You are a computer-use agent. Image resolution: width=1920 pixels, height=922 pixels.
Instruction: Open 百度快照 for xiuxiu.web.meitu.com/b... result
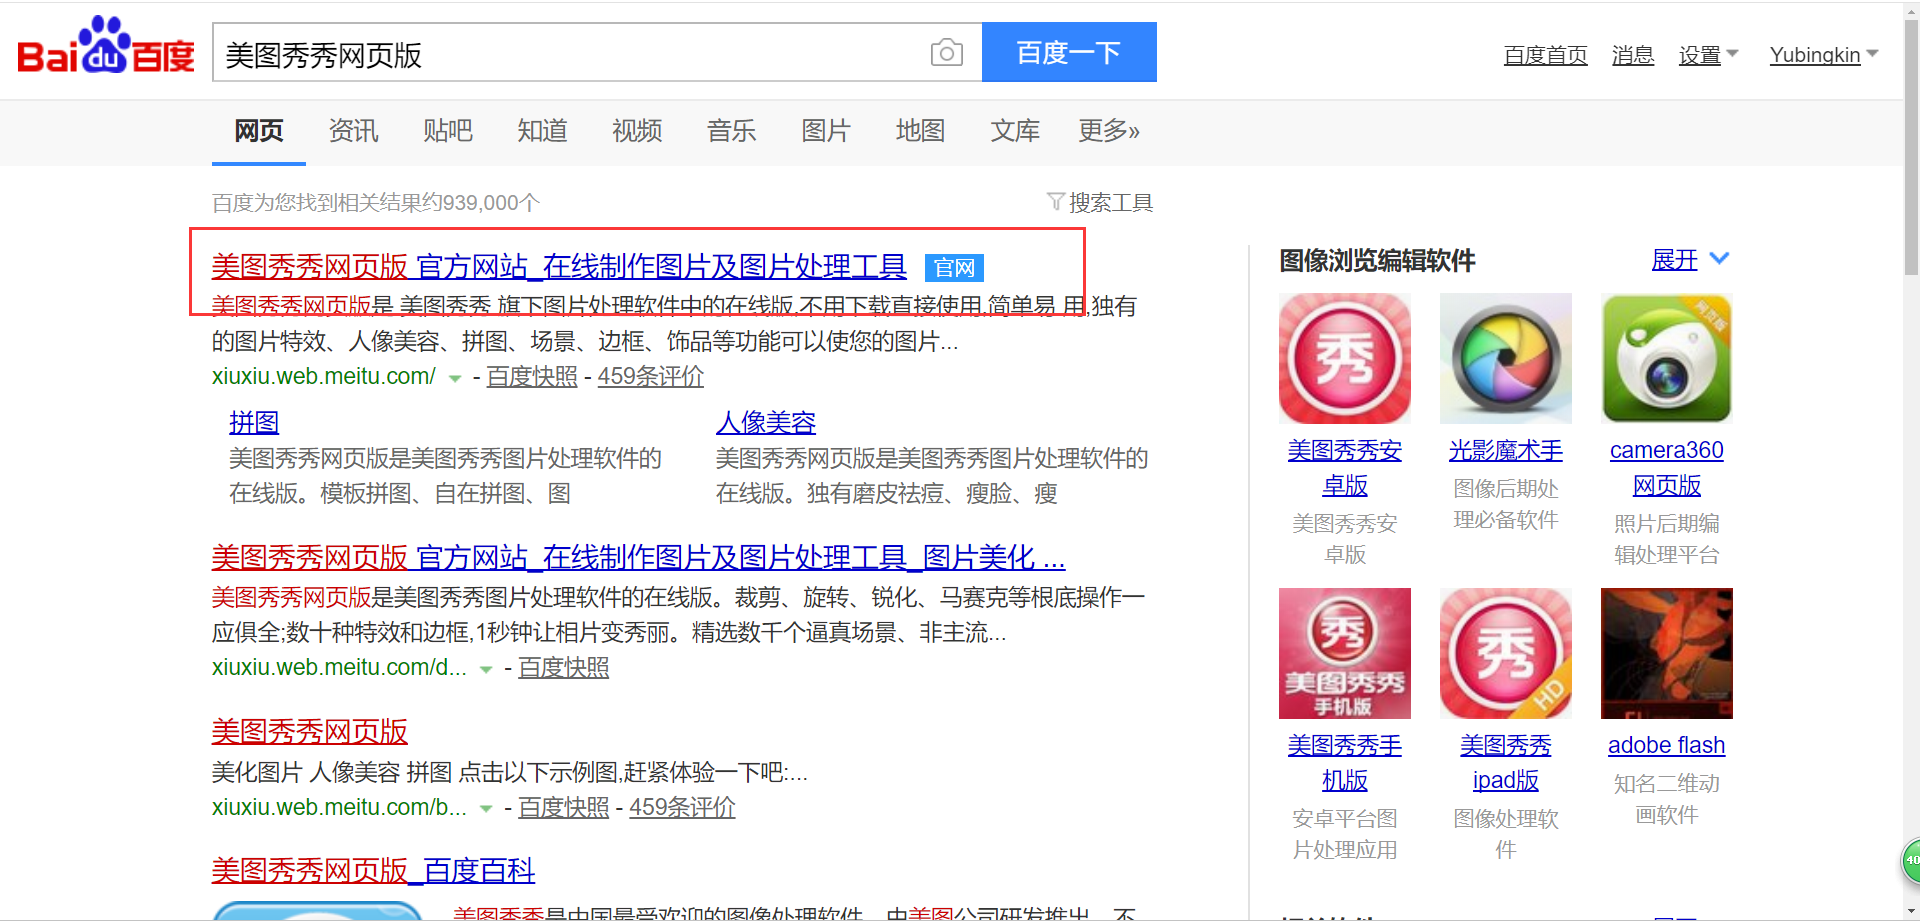point(563,808)
